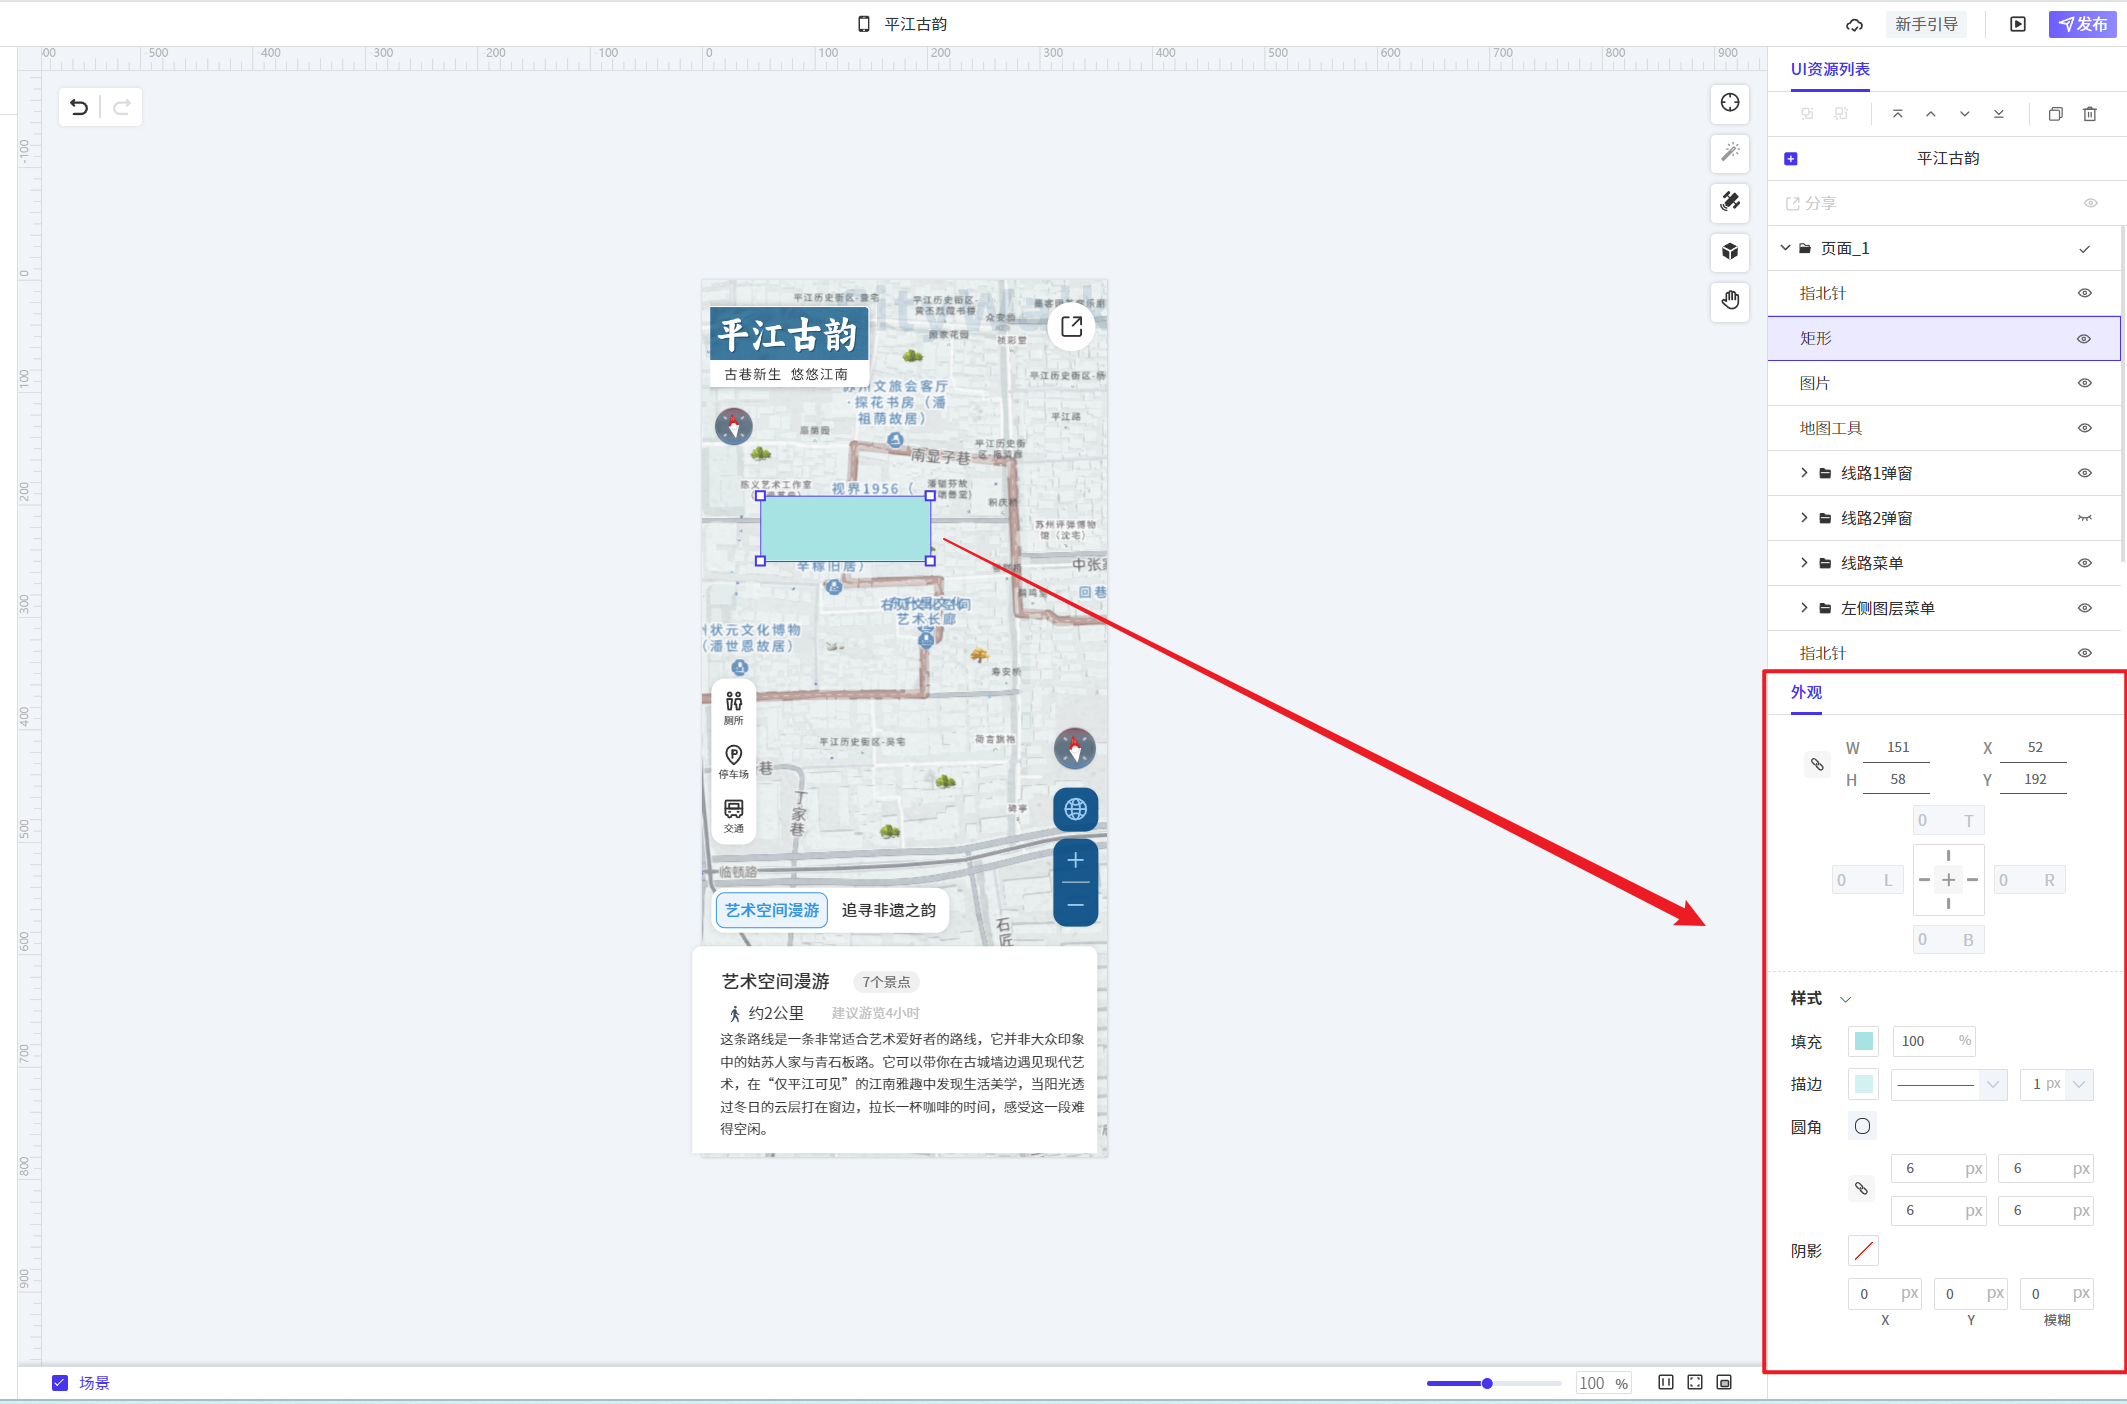Hide the first 指北针 layer
This screenshot has height=1404, width=2127.
click(2085, 293)
